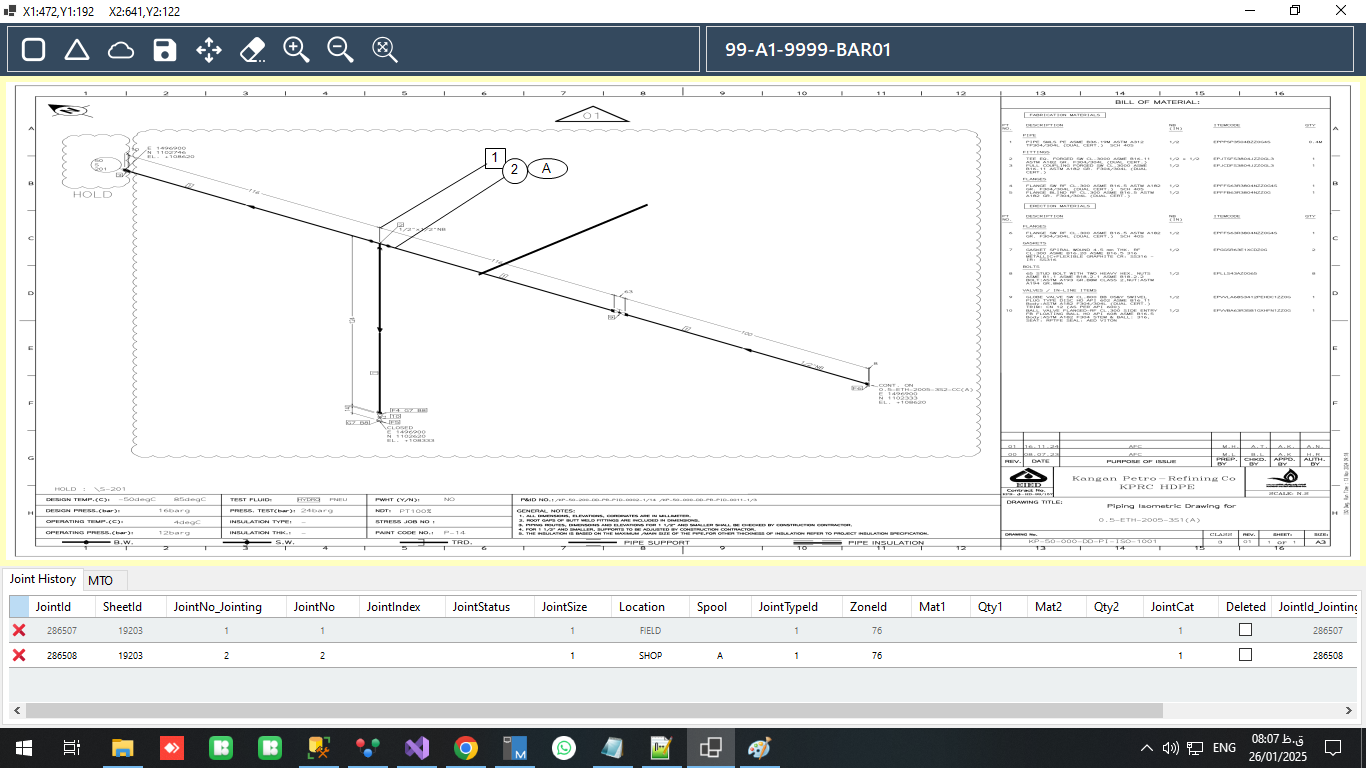This screenshot has width=1366, height=768.
Task: Select the eraser tool
Action: tap(253, 49)
